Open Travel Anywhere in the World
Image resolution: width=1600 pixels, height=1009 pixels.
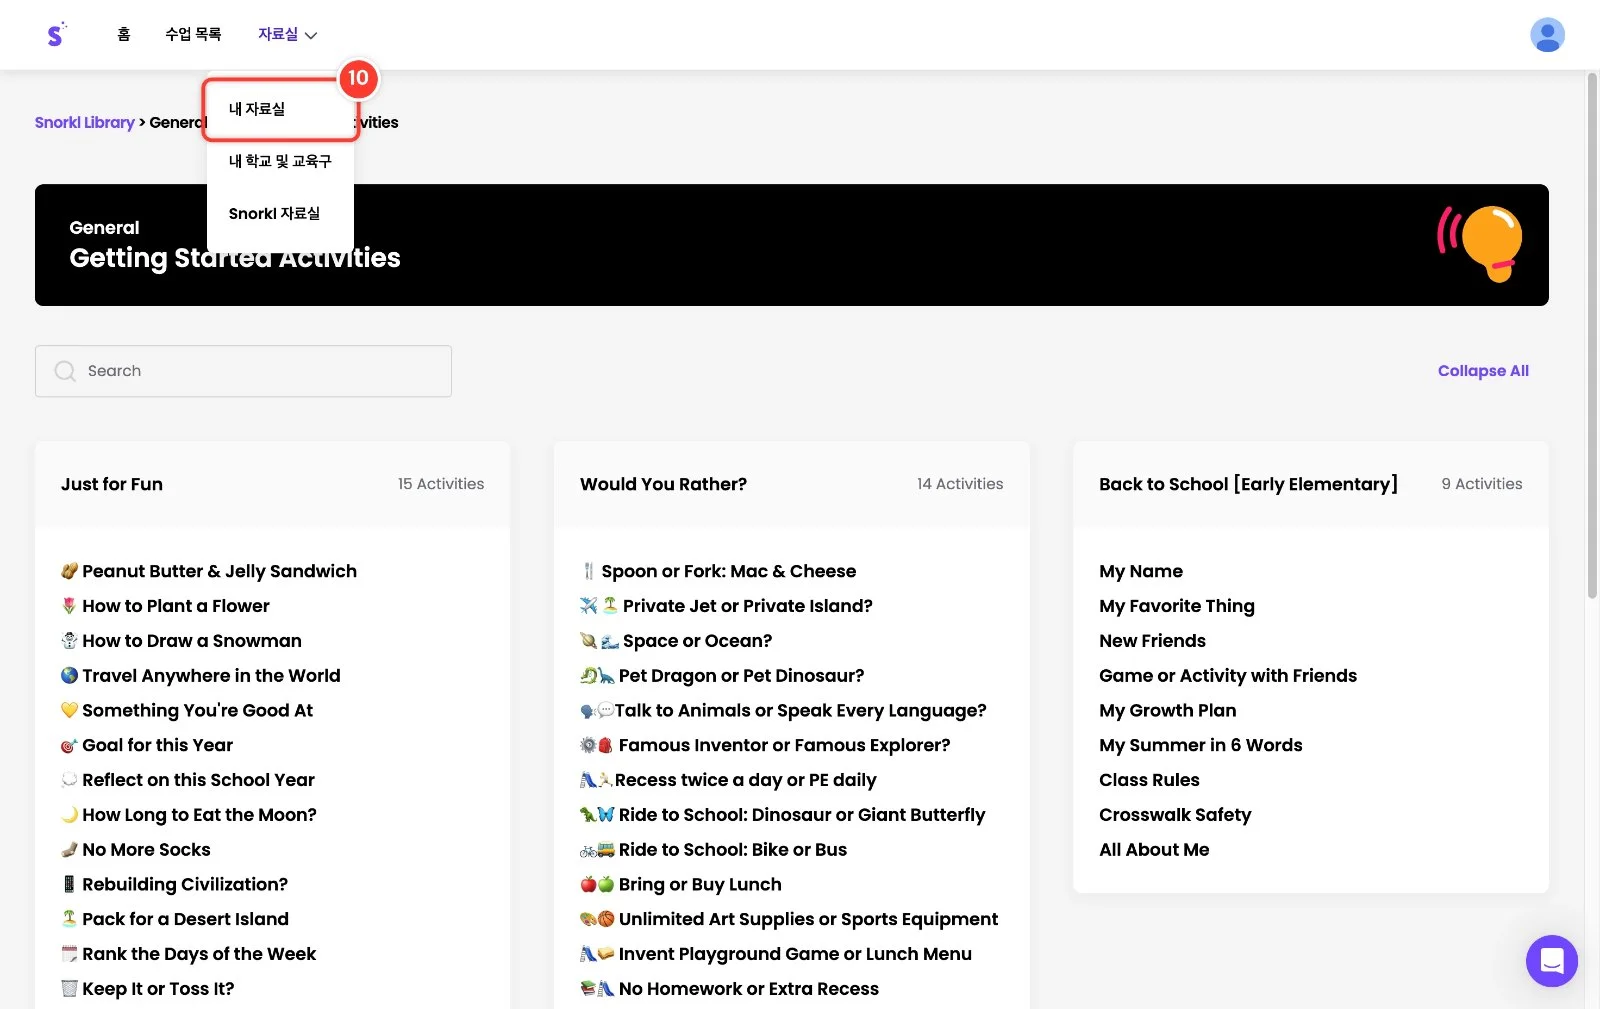tap(201, 676)
